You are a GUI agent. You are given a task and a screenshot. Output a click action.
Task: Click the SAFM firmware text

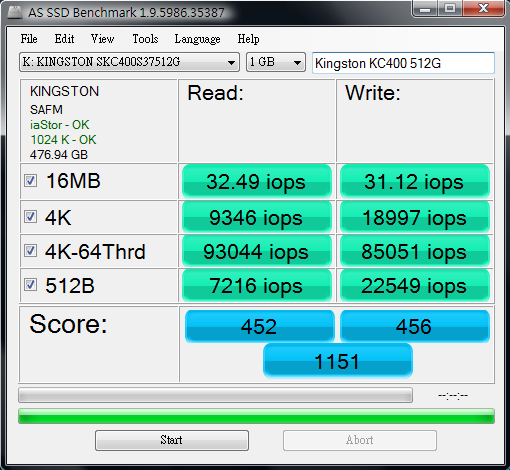click(46, 110)
